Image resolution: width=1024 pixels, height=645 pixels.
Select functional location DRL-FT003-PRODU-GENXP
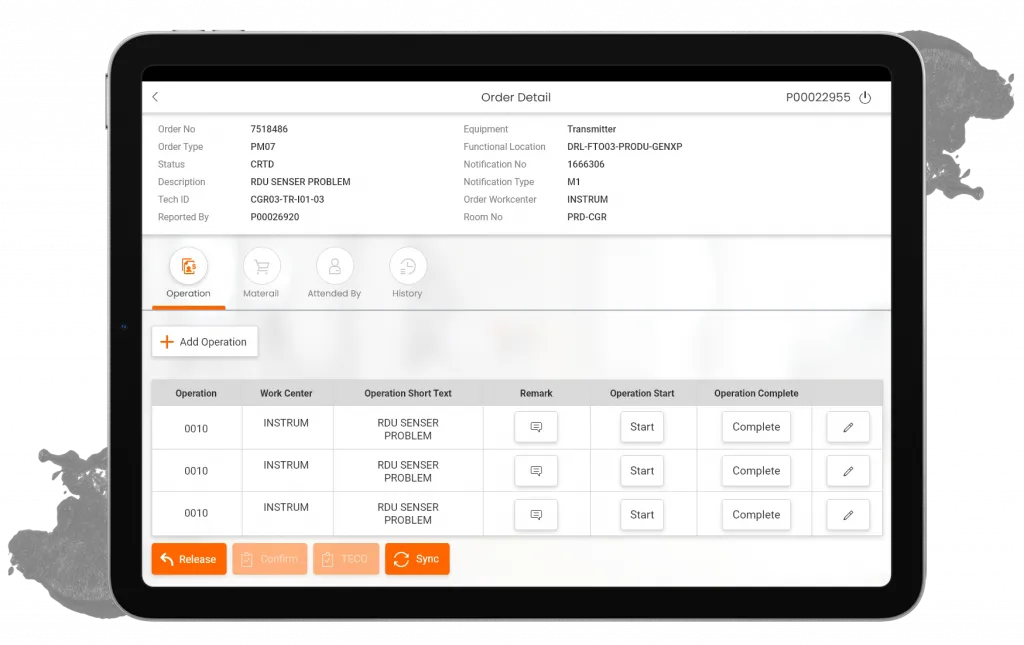pos(624,147)
